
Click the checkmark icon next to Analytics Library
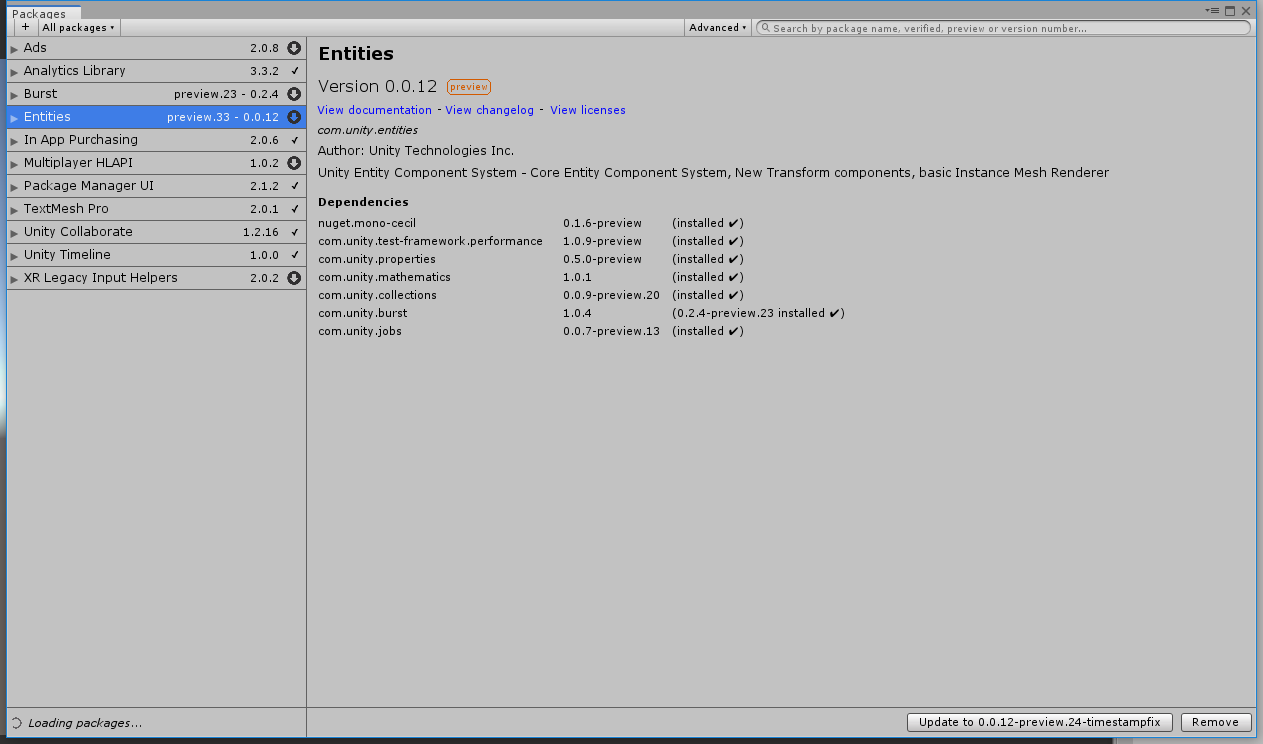tap(293, 70)
